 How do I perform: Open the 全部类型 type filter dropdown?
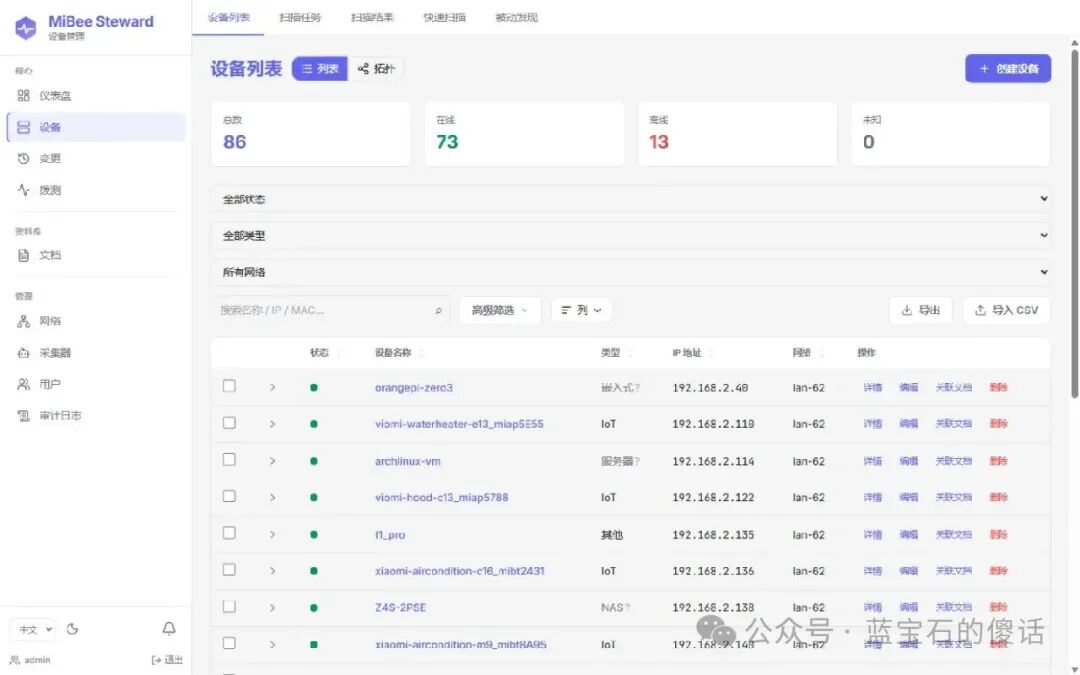[x=630, y=236]
